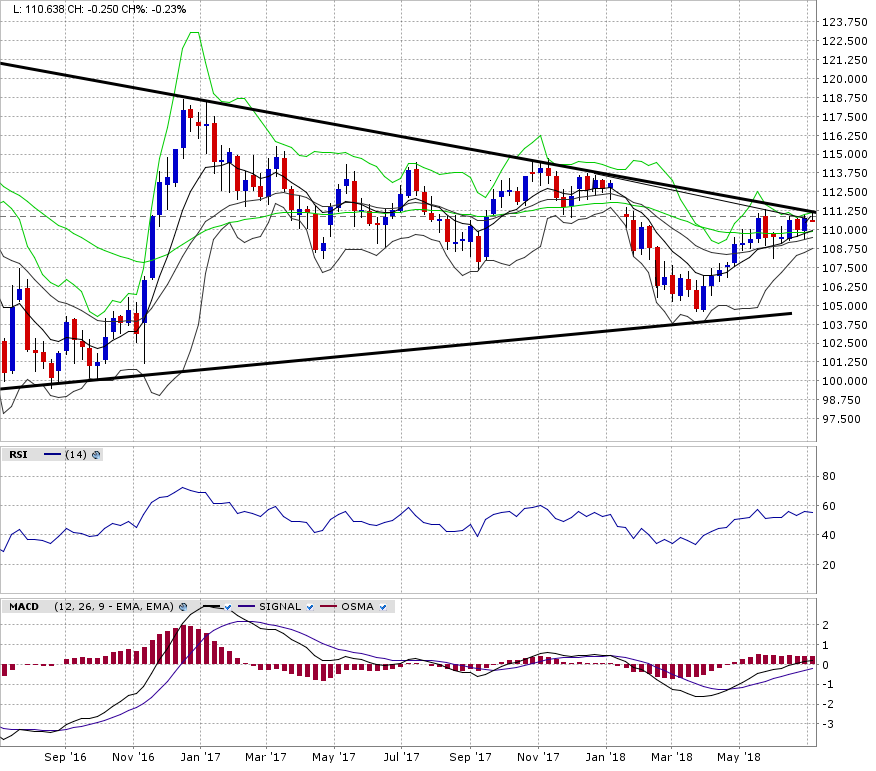The height and width of the screenshot is (771, 876).
Task: Click the Sep '16 date label
Action: click(x=65, y=757)
